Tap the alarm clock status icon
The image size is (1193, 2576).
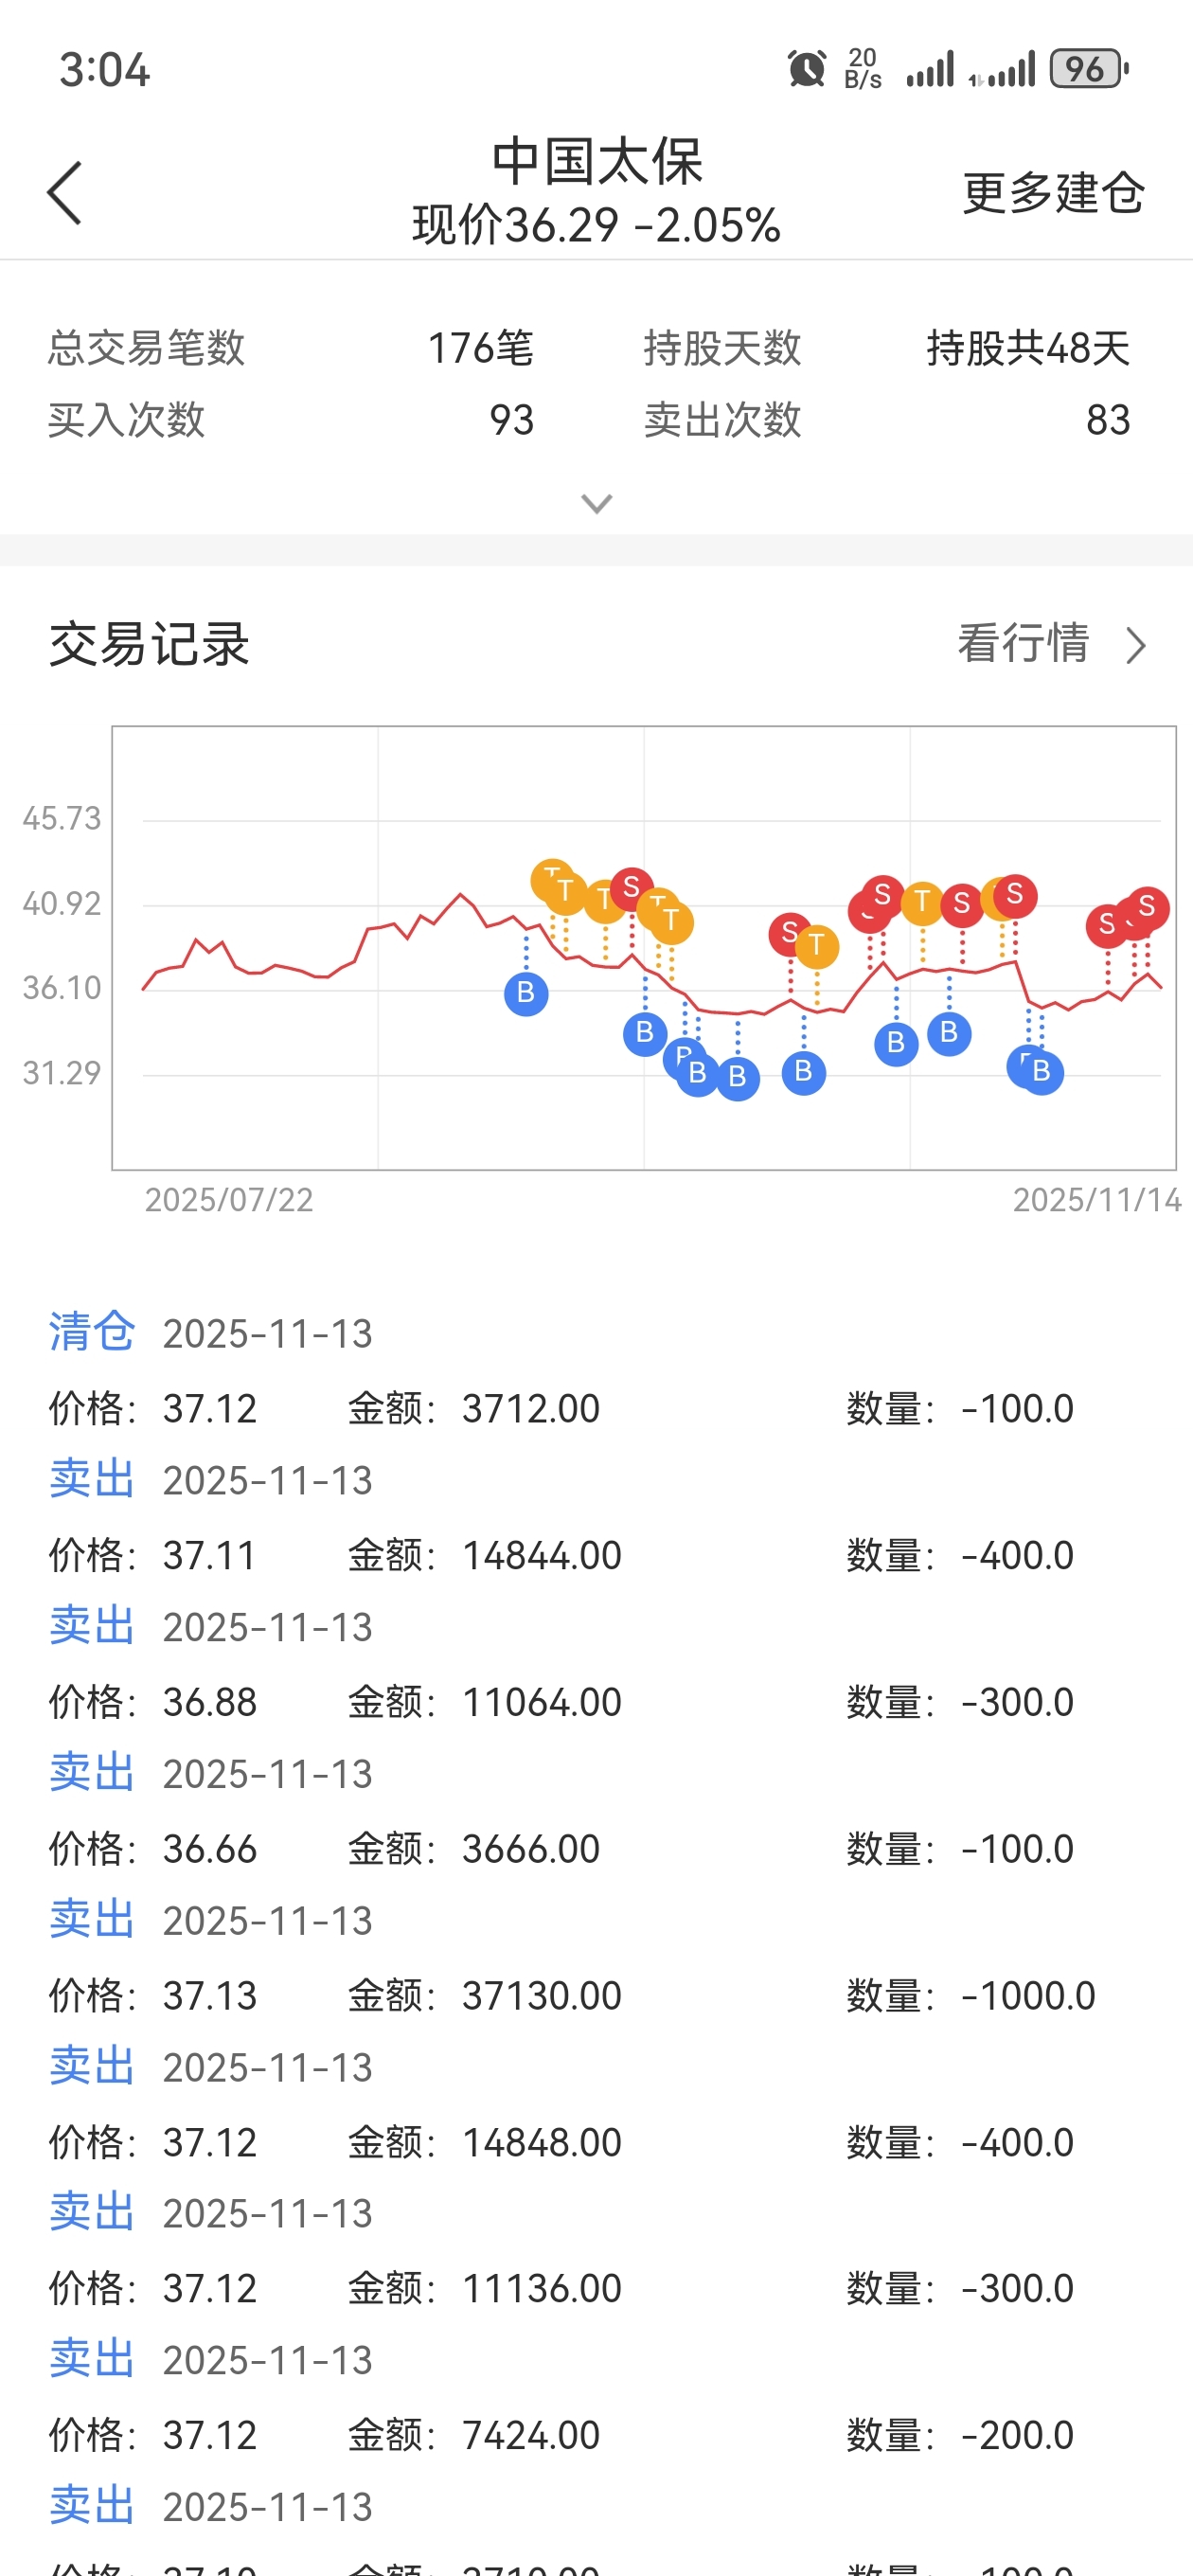806,69
